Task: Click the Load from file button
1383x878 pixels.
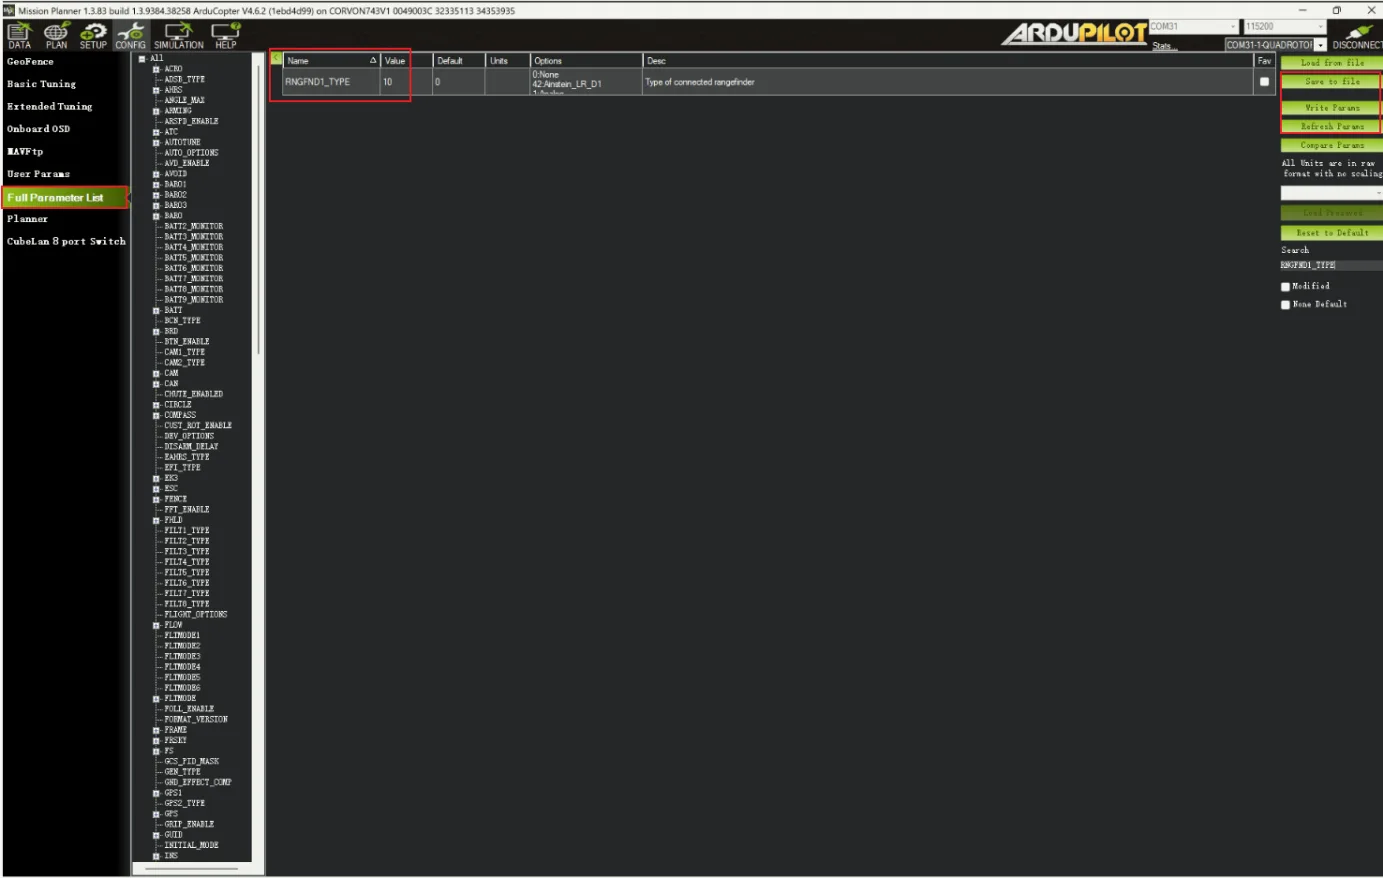Action: coord(1332,63)
